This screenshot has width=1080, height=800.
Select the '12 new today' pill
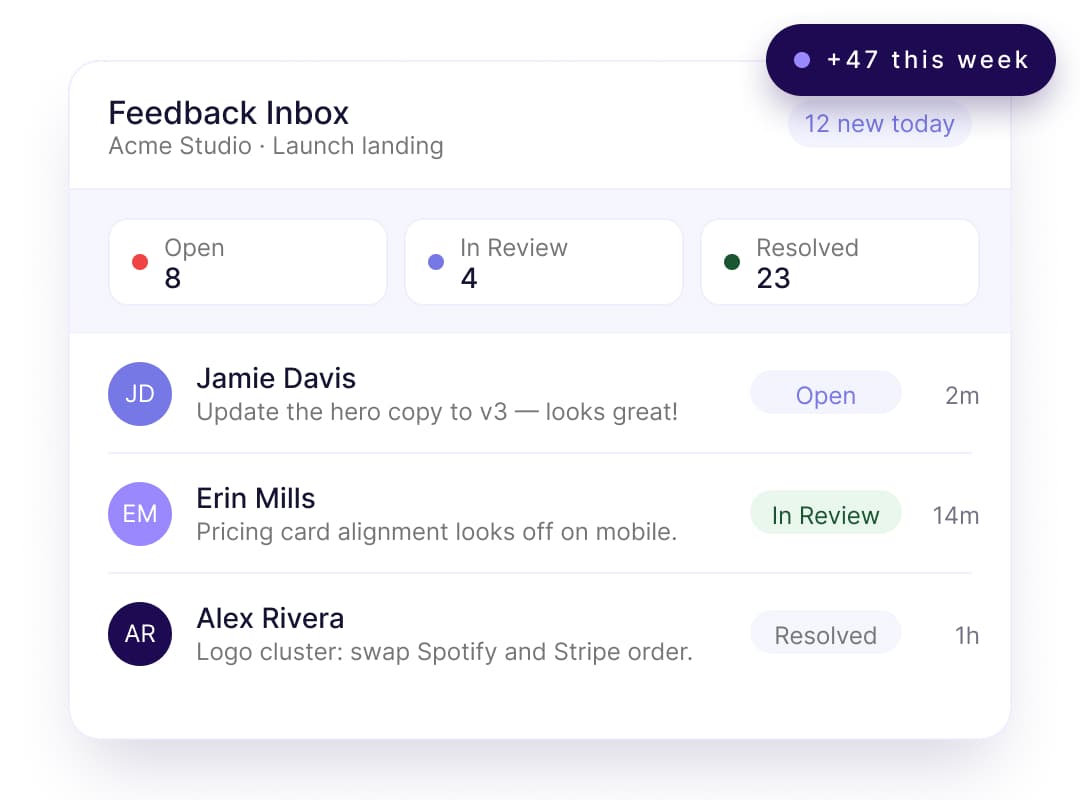880,124
